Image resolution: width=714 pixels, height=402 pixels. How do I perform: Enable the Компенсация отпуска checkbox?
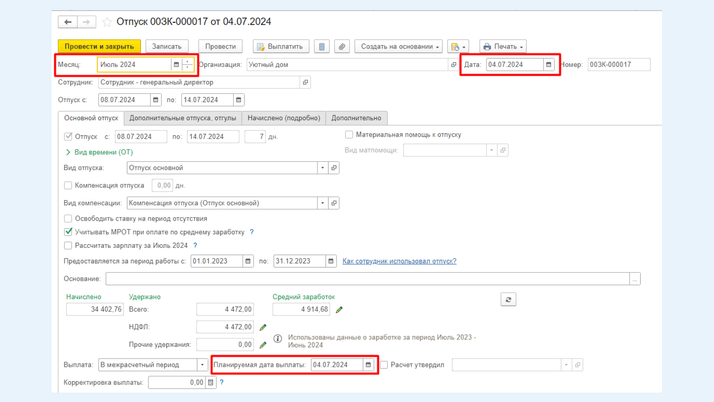68,185
